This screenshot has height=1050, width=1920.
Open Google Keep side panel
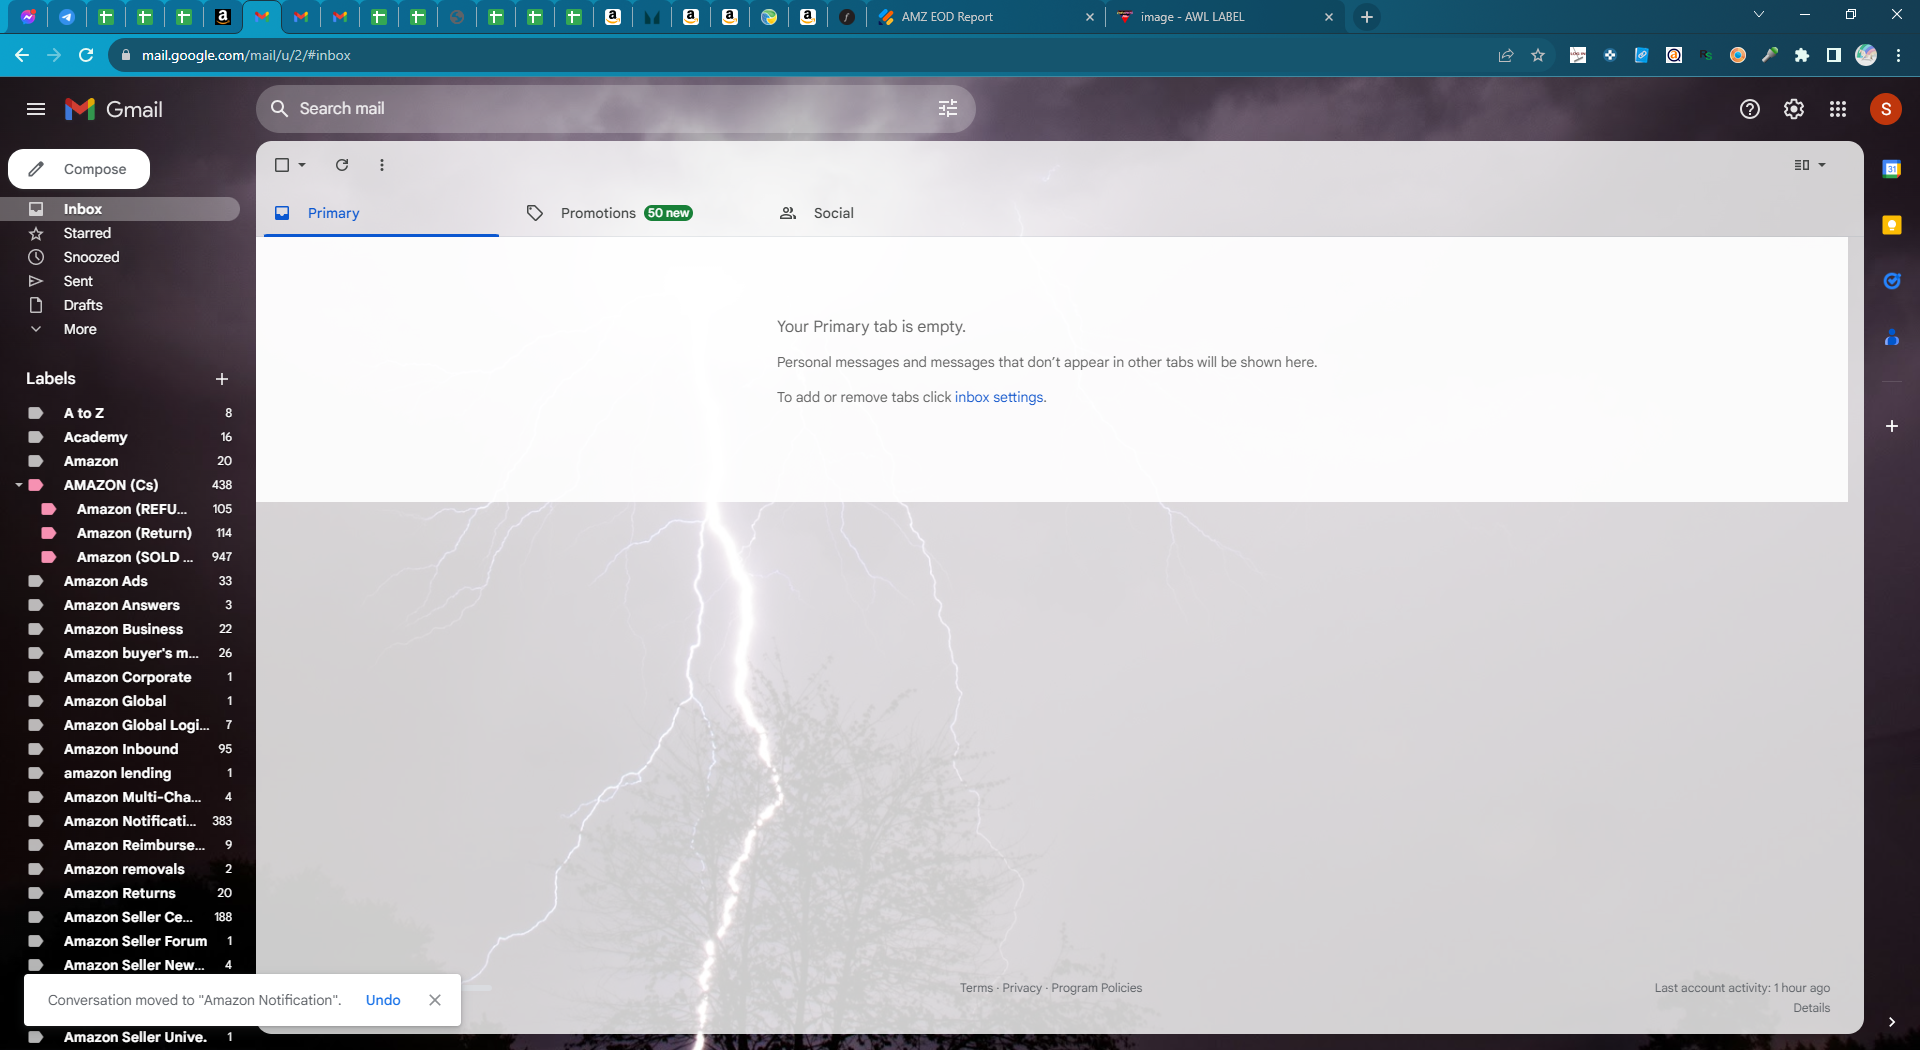[1892, 225]
